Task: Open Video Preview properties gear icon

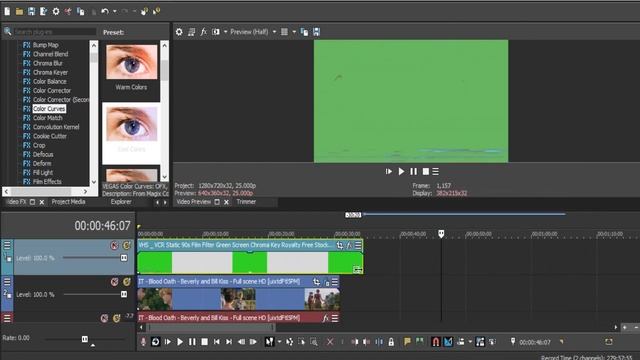Action: tap(179, 32)
